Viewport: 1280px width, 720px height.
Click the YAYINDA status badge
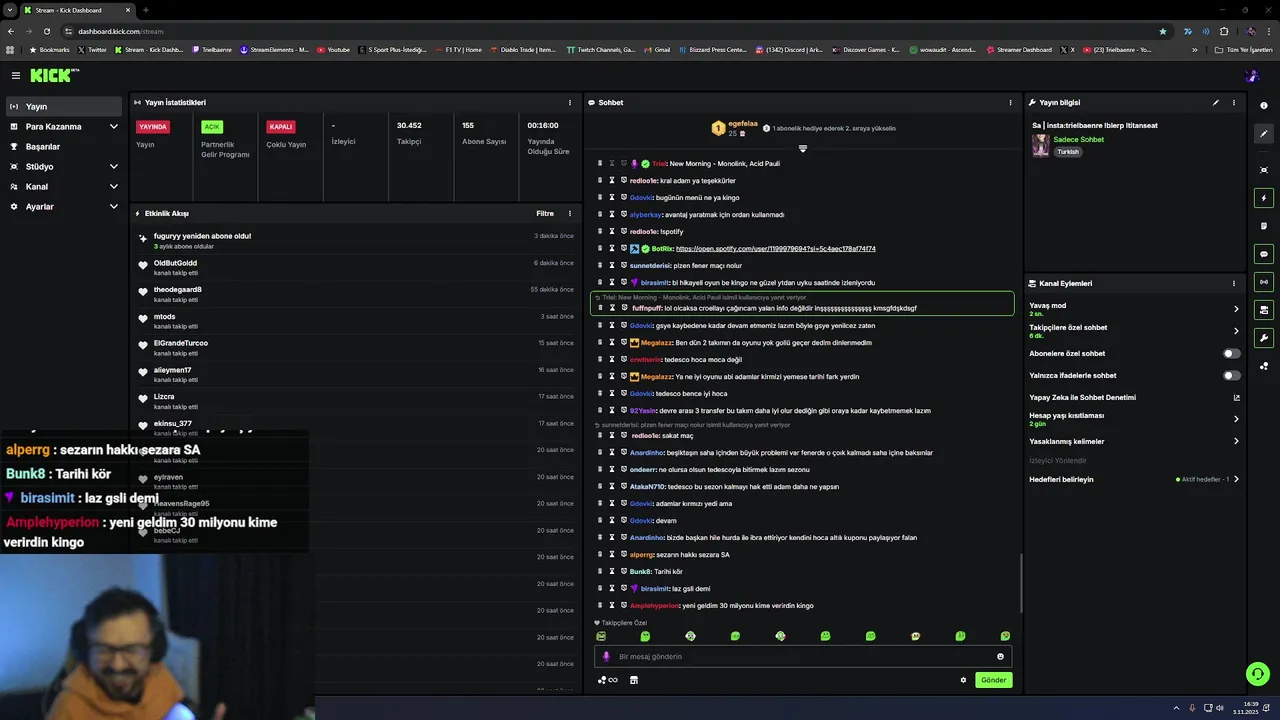click(x=153, y=127)
